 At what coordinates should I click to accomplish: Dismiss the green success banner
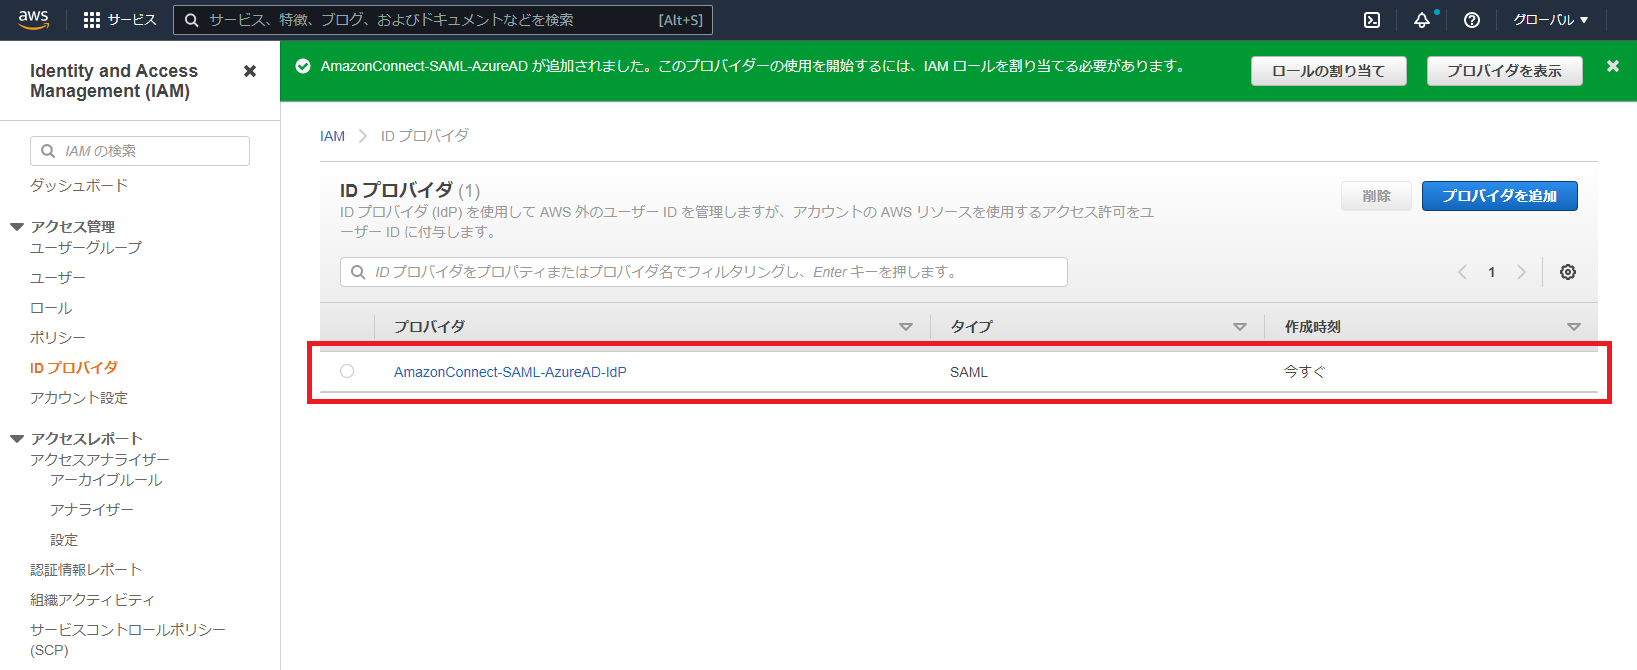(x=1613, y=66)
